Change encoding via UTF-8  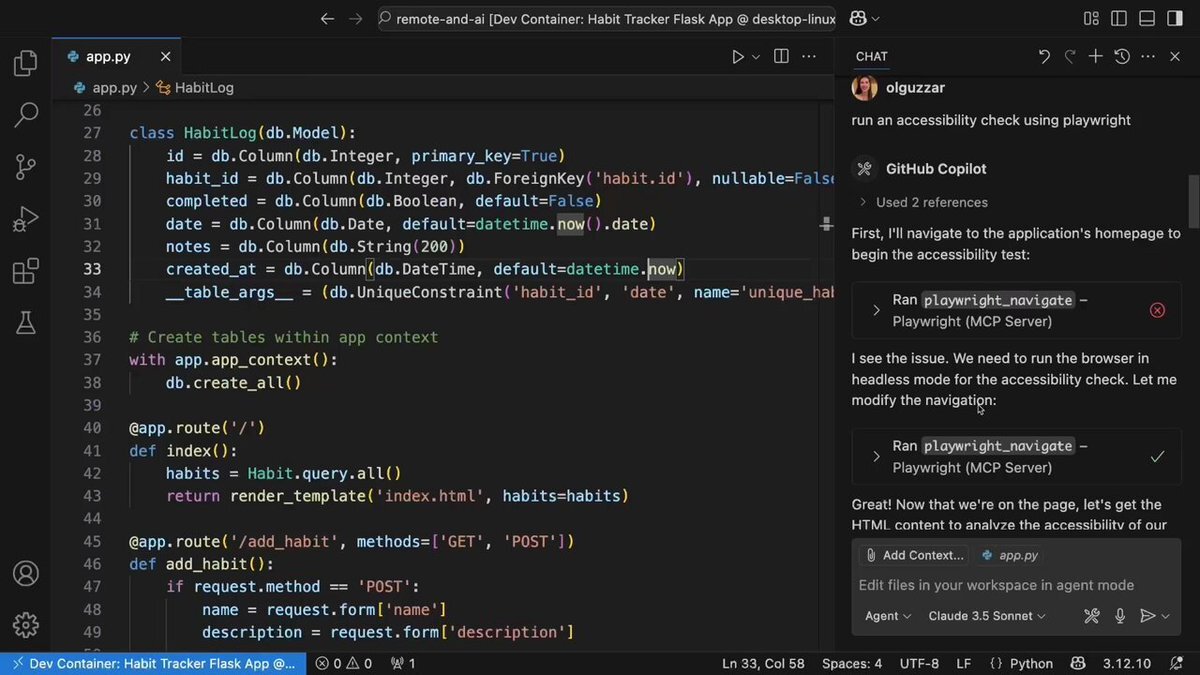tap(919, 663)
